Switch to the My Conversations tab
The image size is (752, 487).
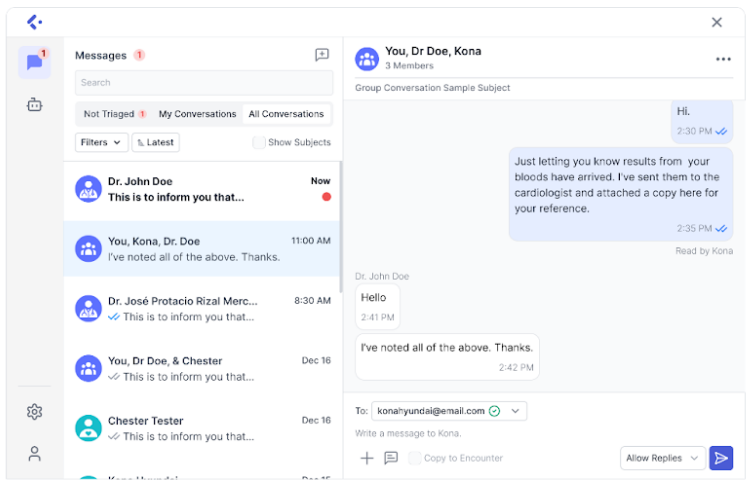[x=197, y=114]
